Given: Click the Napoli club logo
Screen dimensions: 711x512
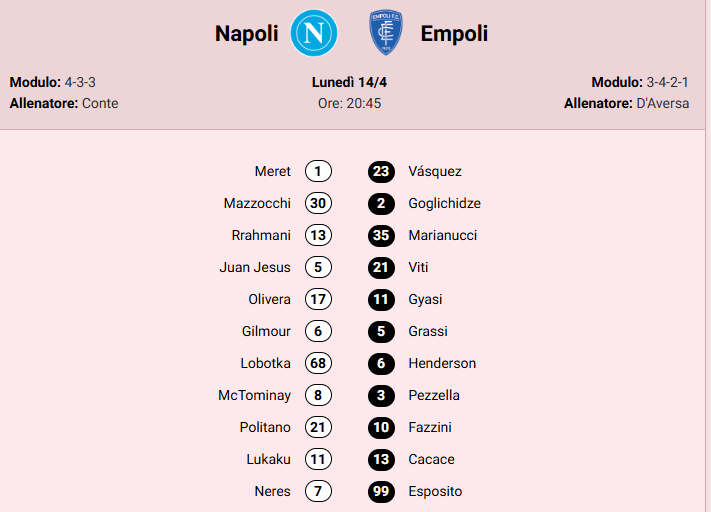Looking at the screenshot, I should coord(315,33).
